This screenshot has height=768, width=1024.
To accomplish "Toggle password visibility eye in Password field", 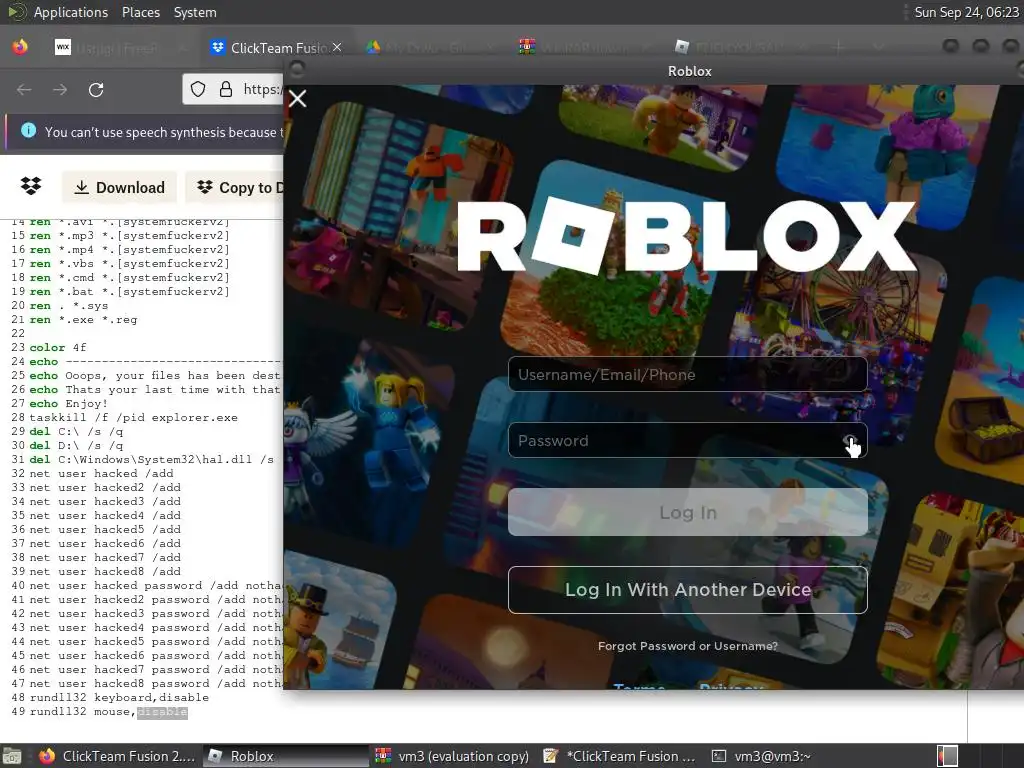I will tap(849, 441).
